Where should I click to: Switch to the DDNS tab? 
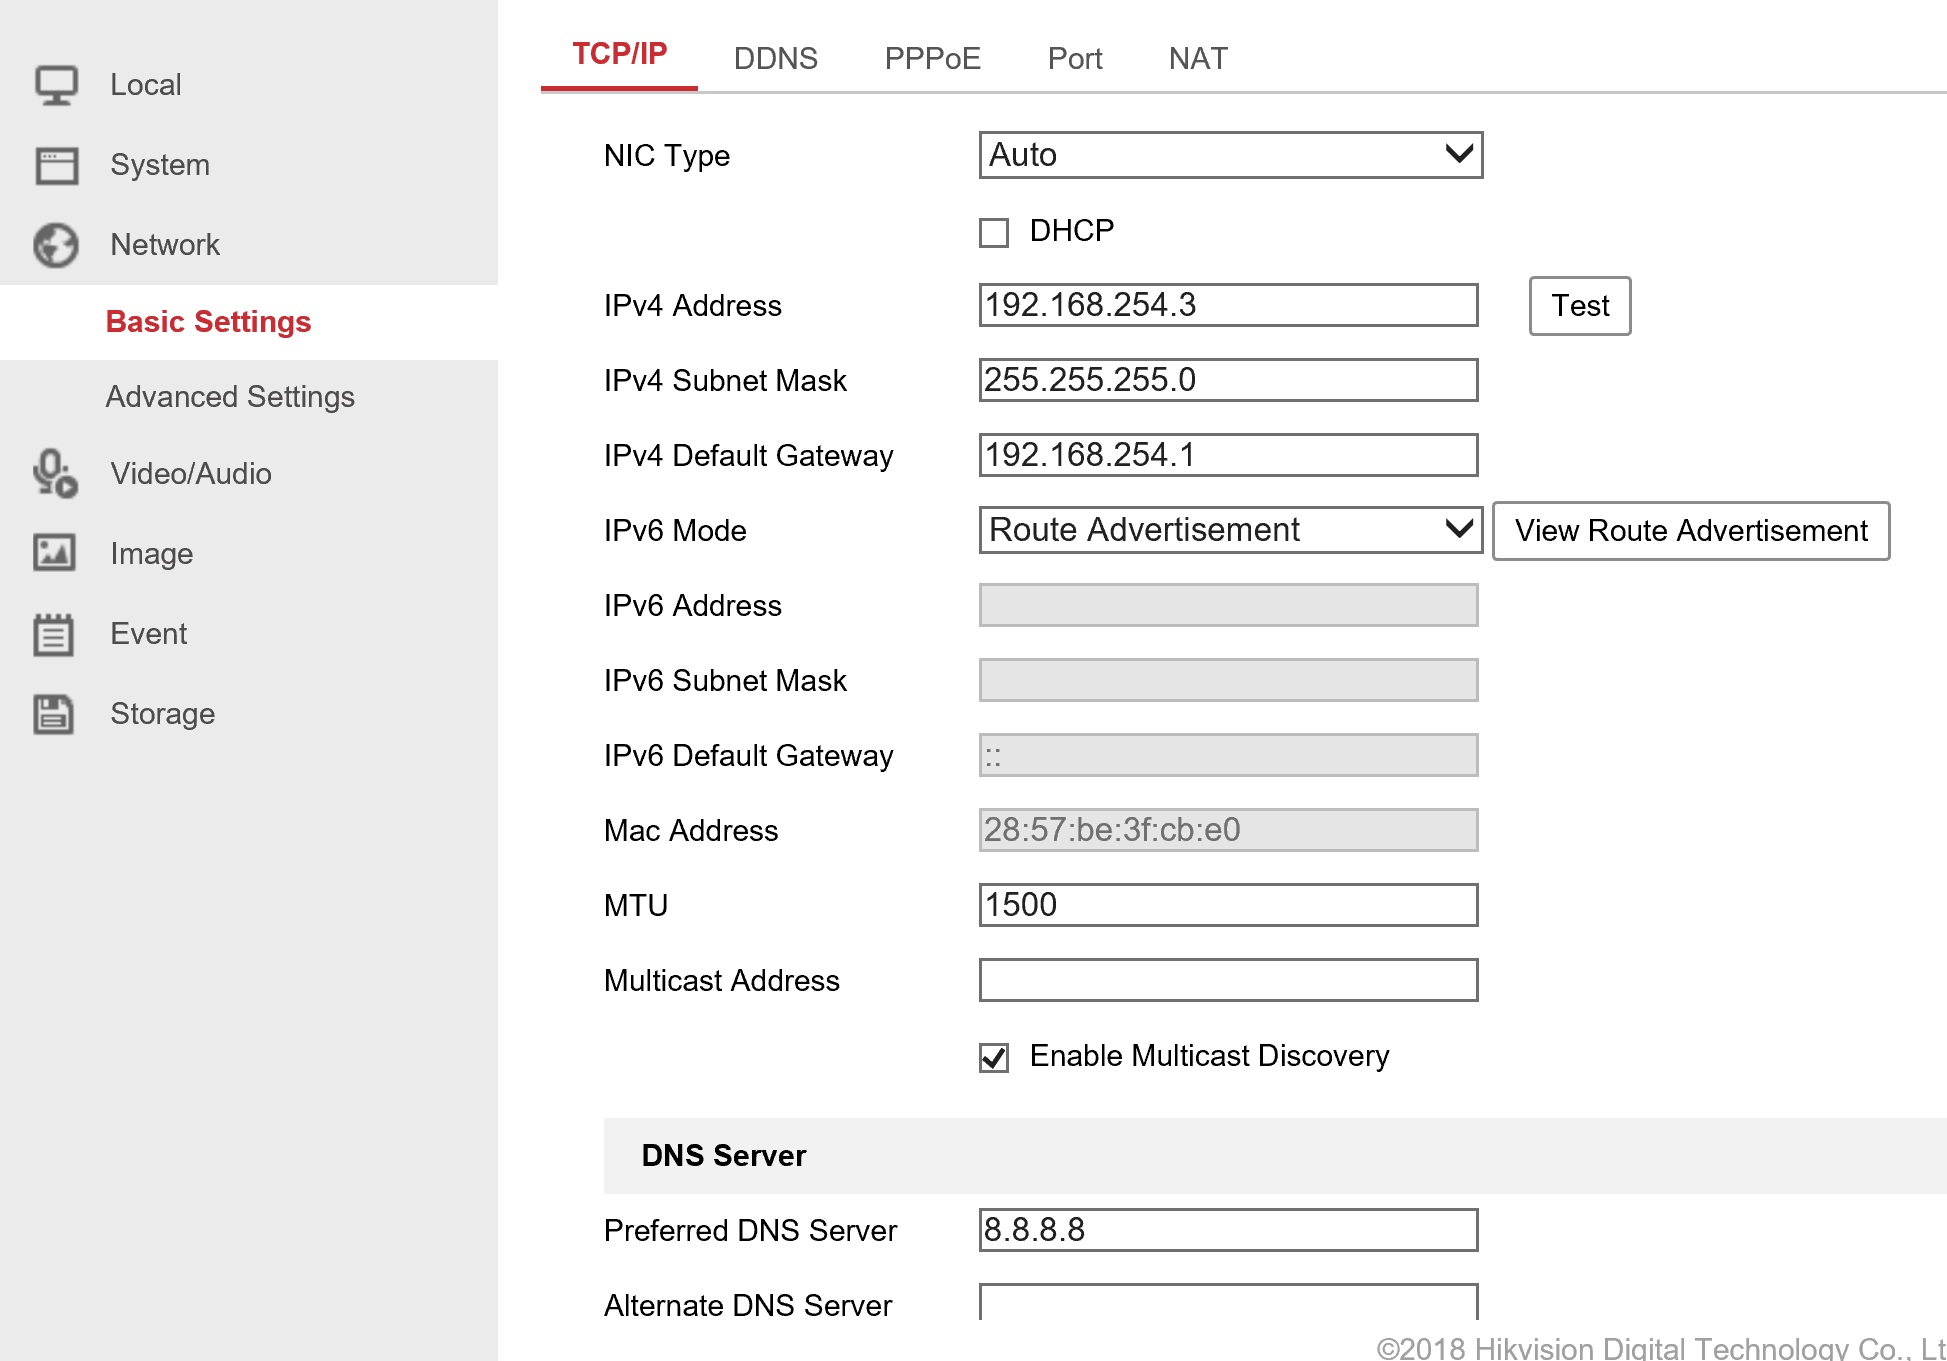(775, 58)
